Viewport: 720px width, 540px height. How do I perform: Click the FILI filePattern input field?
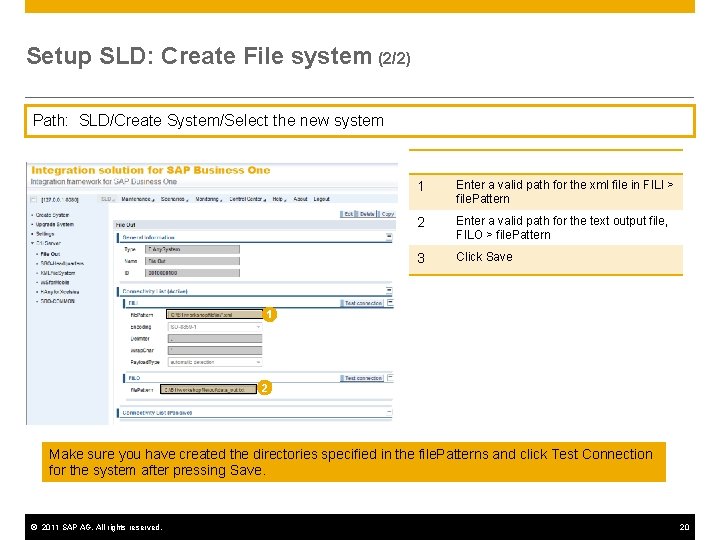pyautogui.click(x=214, y=315)
